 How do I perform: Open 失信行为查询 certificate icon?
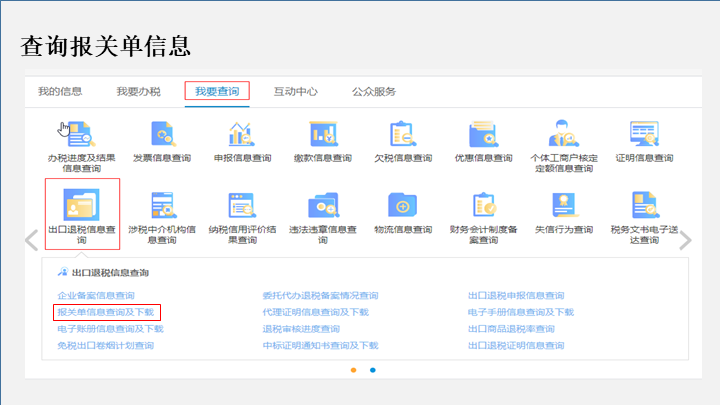pos(564,205)
